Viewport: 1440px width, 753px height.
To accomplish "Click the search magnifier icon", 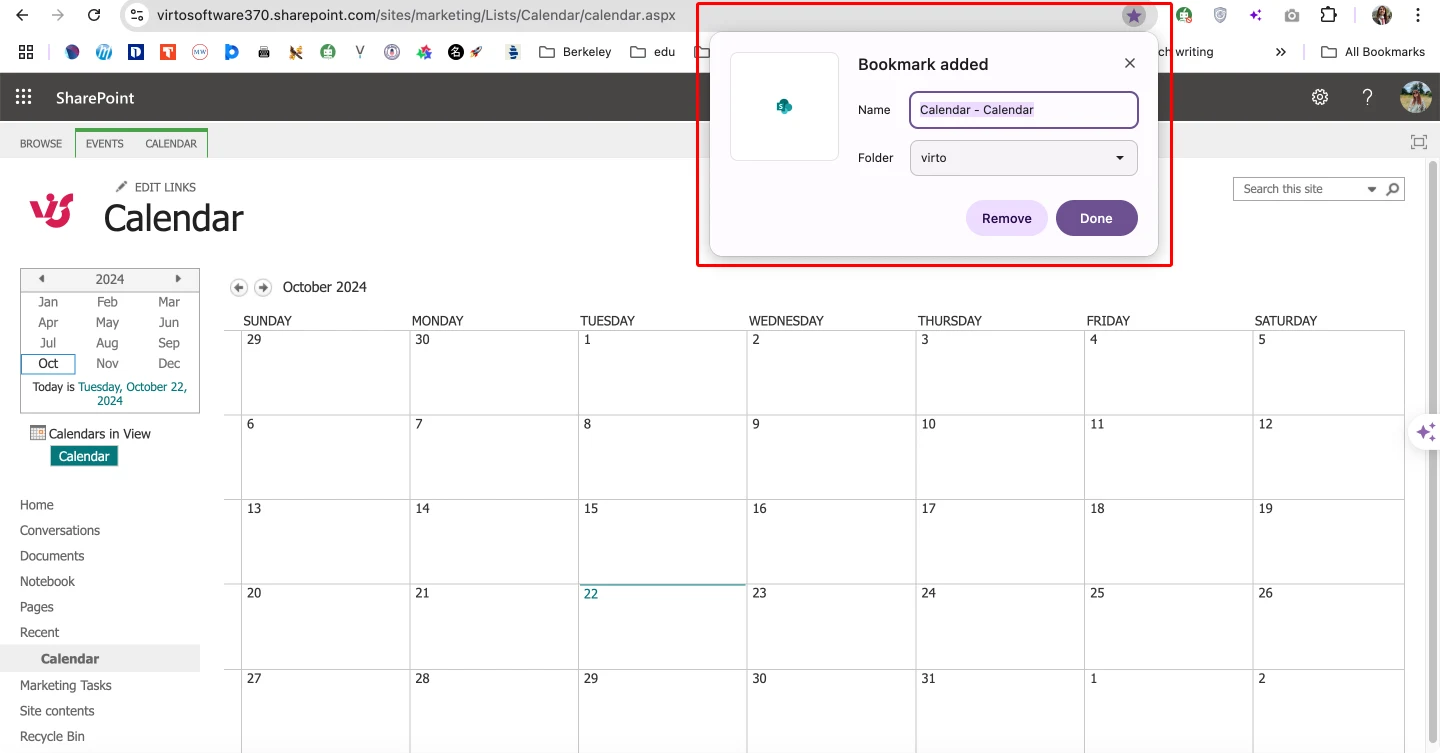I will 1393,188.
